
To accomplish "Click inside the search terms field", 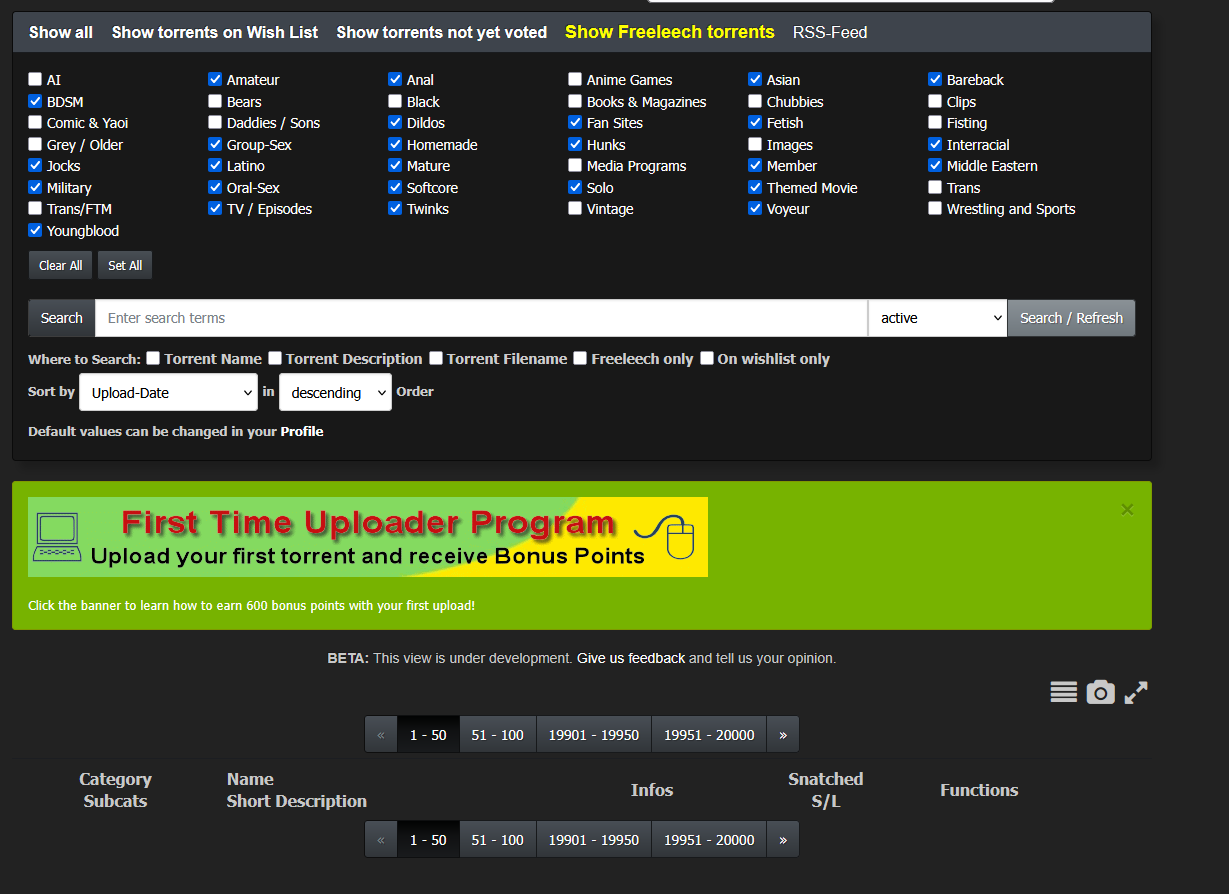I will (x=480, y=317).
